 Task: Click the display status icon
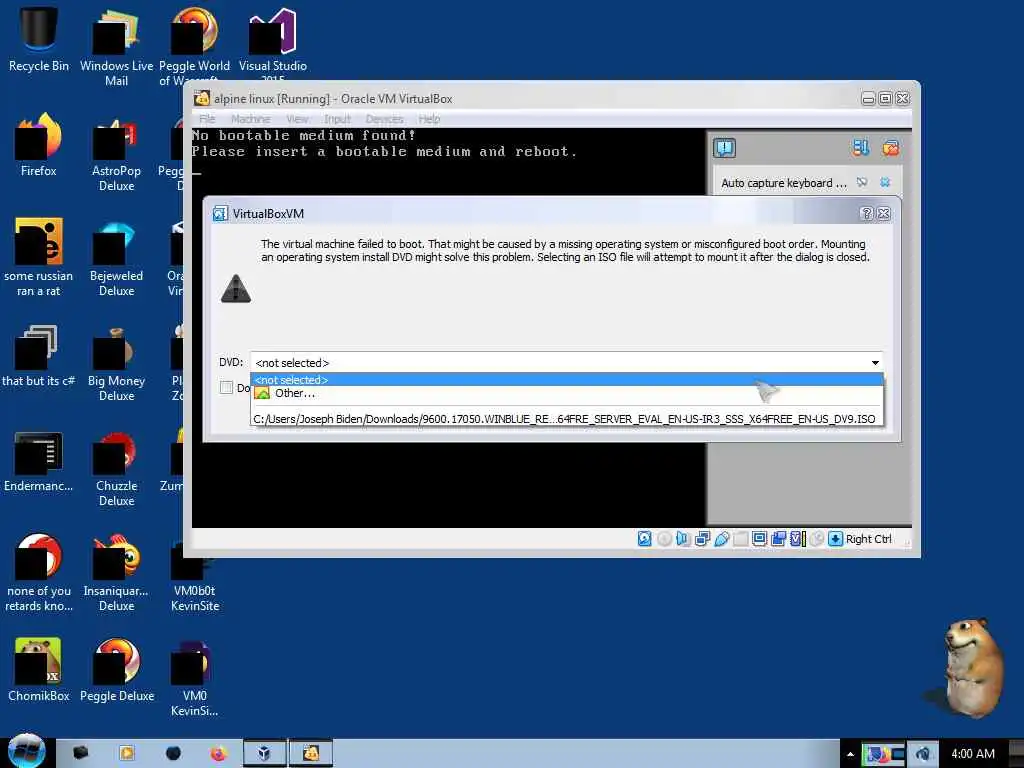click(x=759, y=539)
